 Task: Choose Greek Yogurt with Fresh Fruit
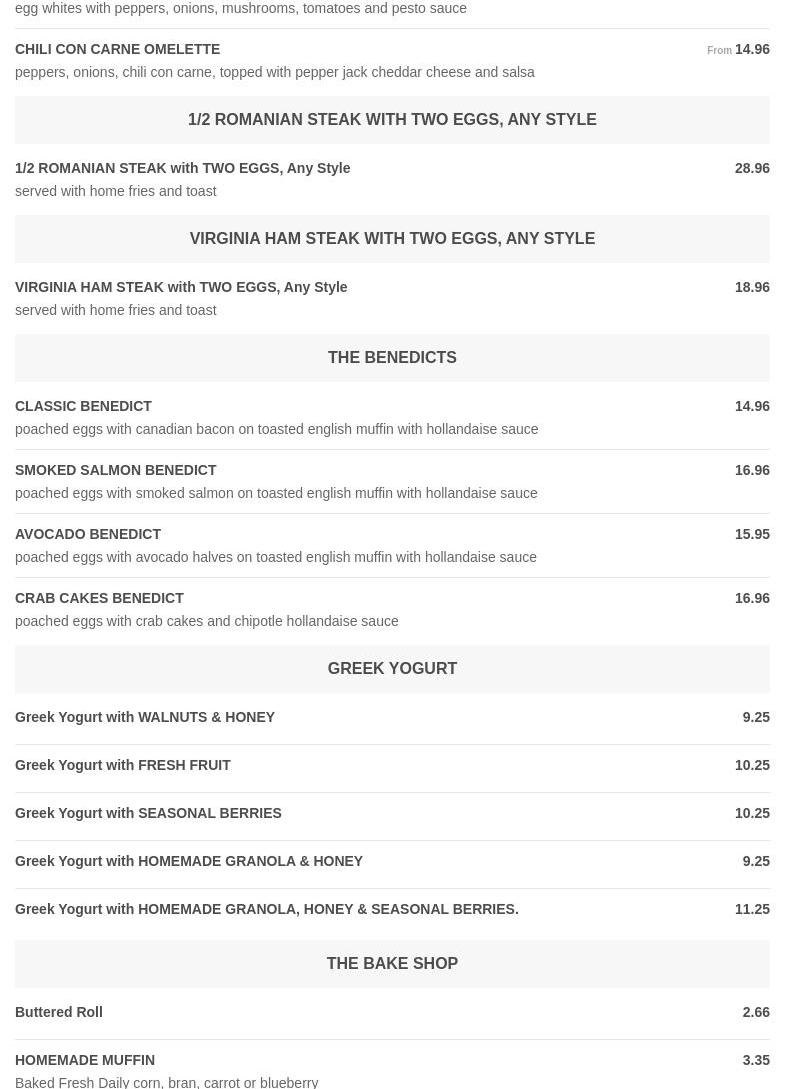[123, 765]
